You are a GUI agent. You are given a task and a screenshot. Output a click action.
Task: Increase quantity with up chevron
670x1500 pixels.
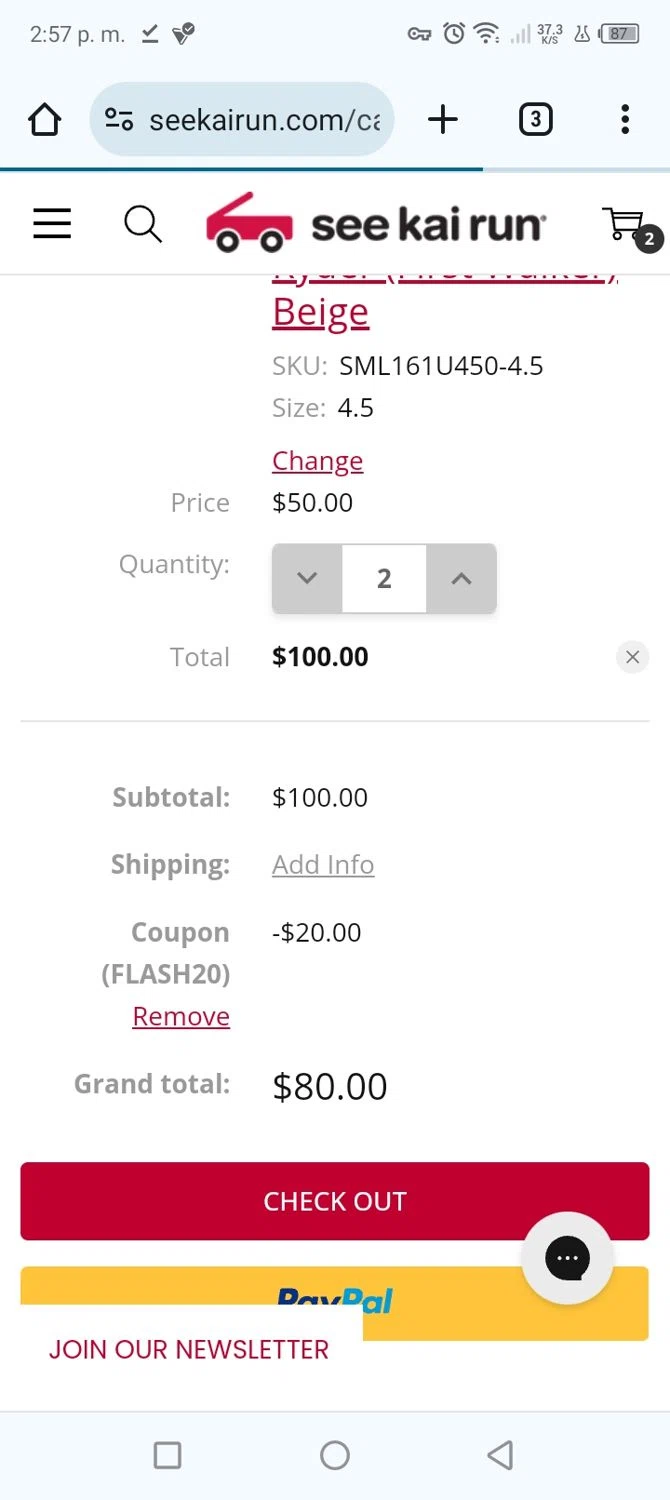(x=461, y=578)
